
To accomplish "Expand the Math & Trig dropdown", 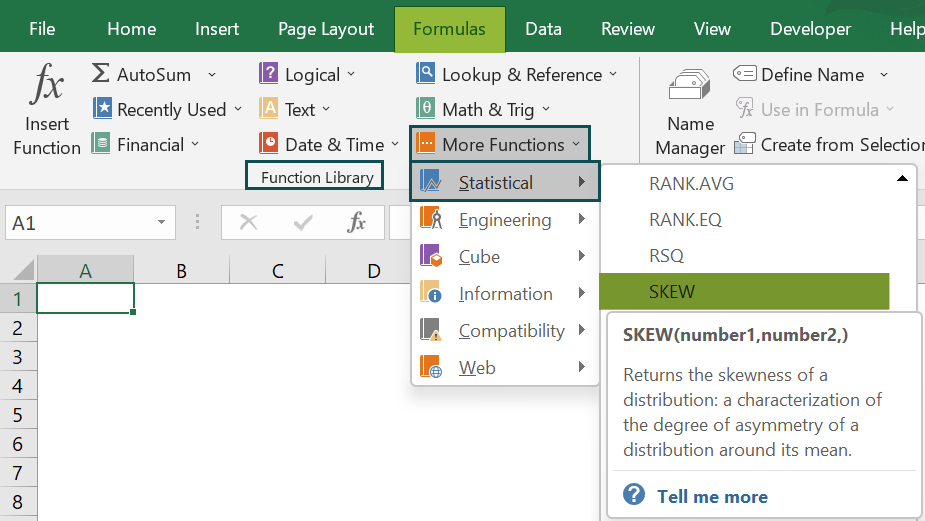I will pyautogui.click(x=546, y=109).
